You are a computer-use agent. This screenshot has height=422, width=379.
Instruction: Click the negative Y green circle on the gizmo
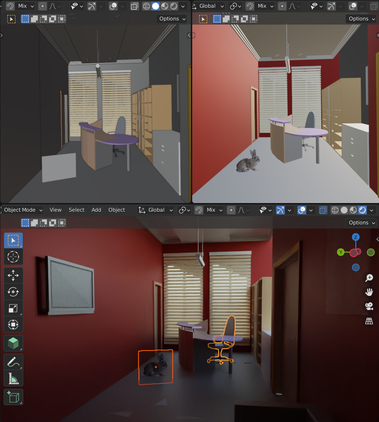[371, 252]
